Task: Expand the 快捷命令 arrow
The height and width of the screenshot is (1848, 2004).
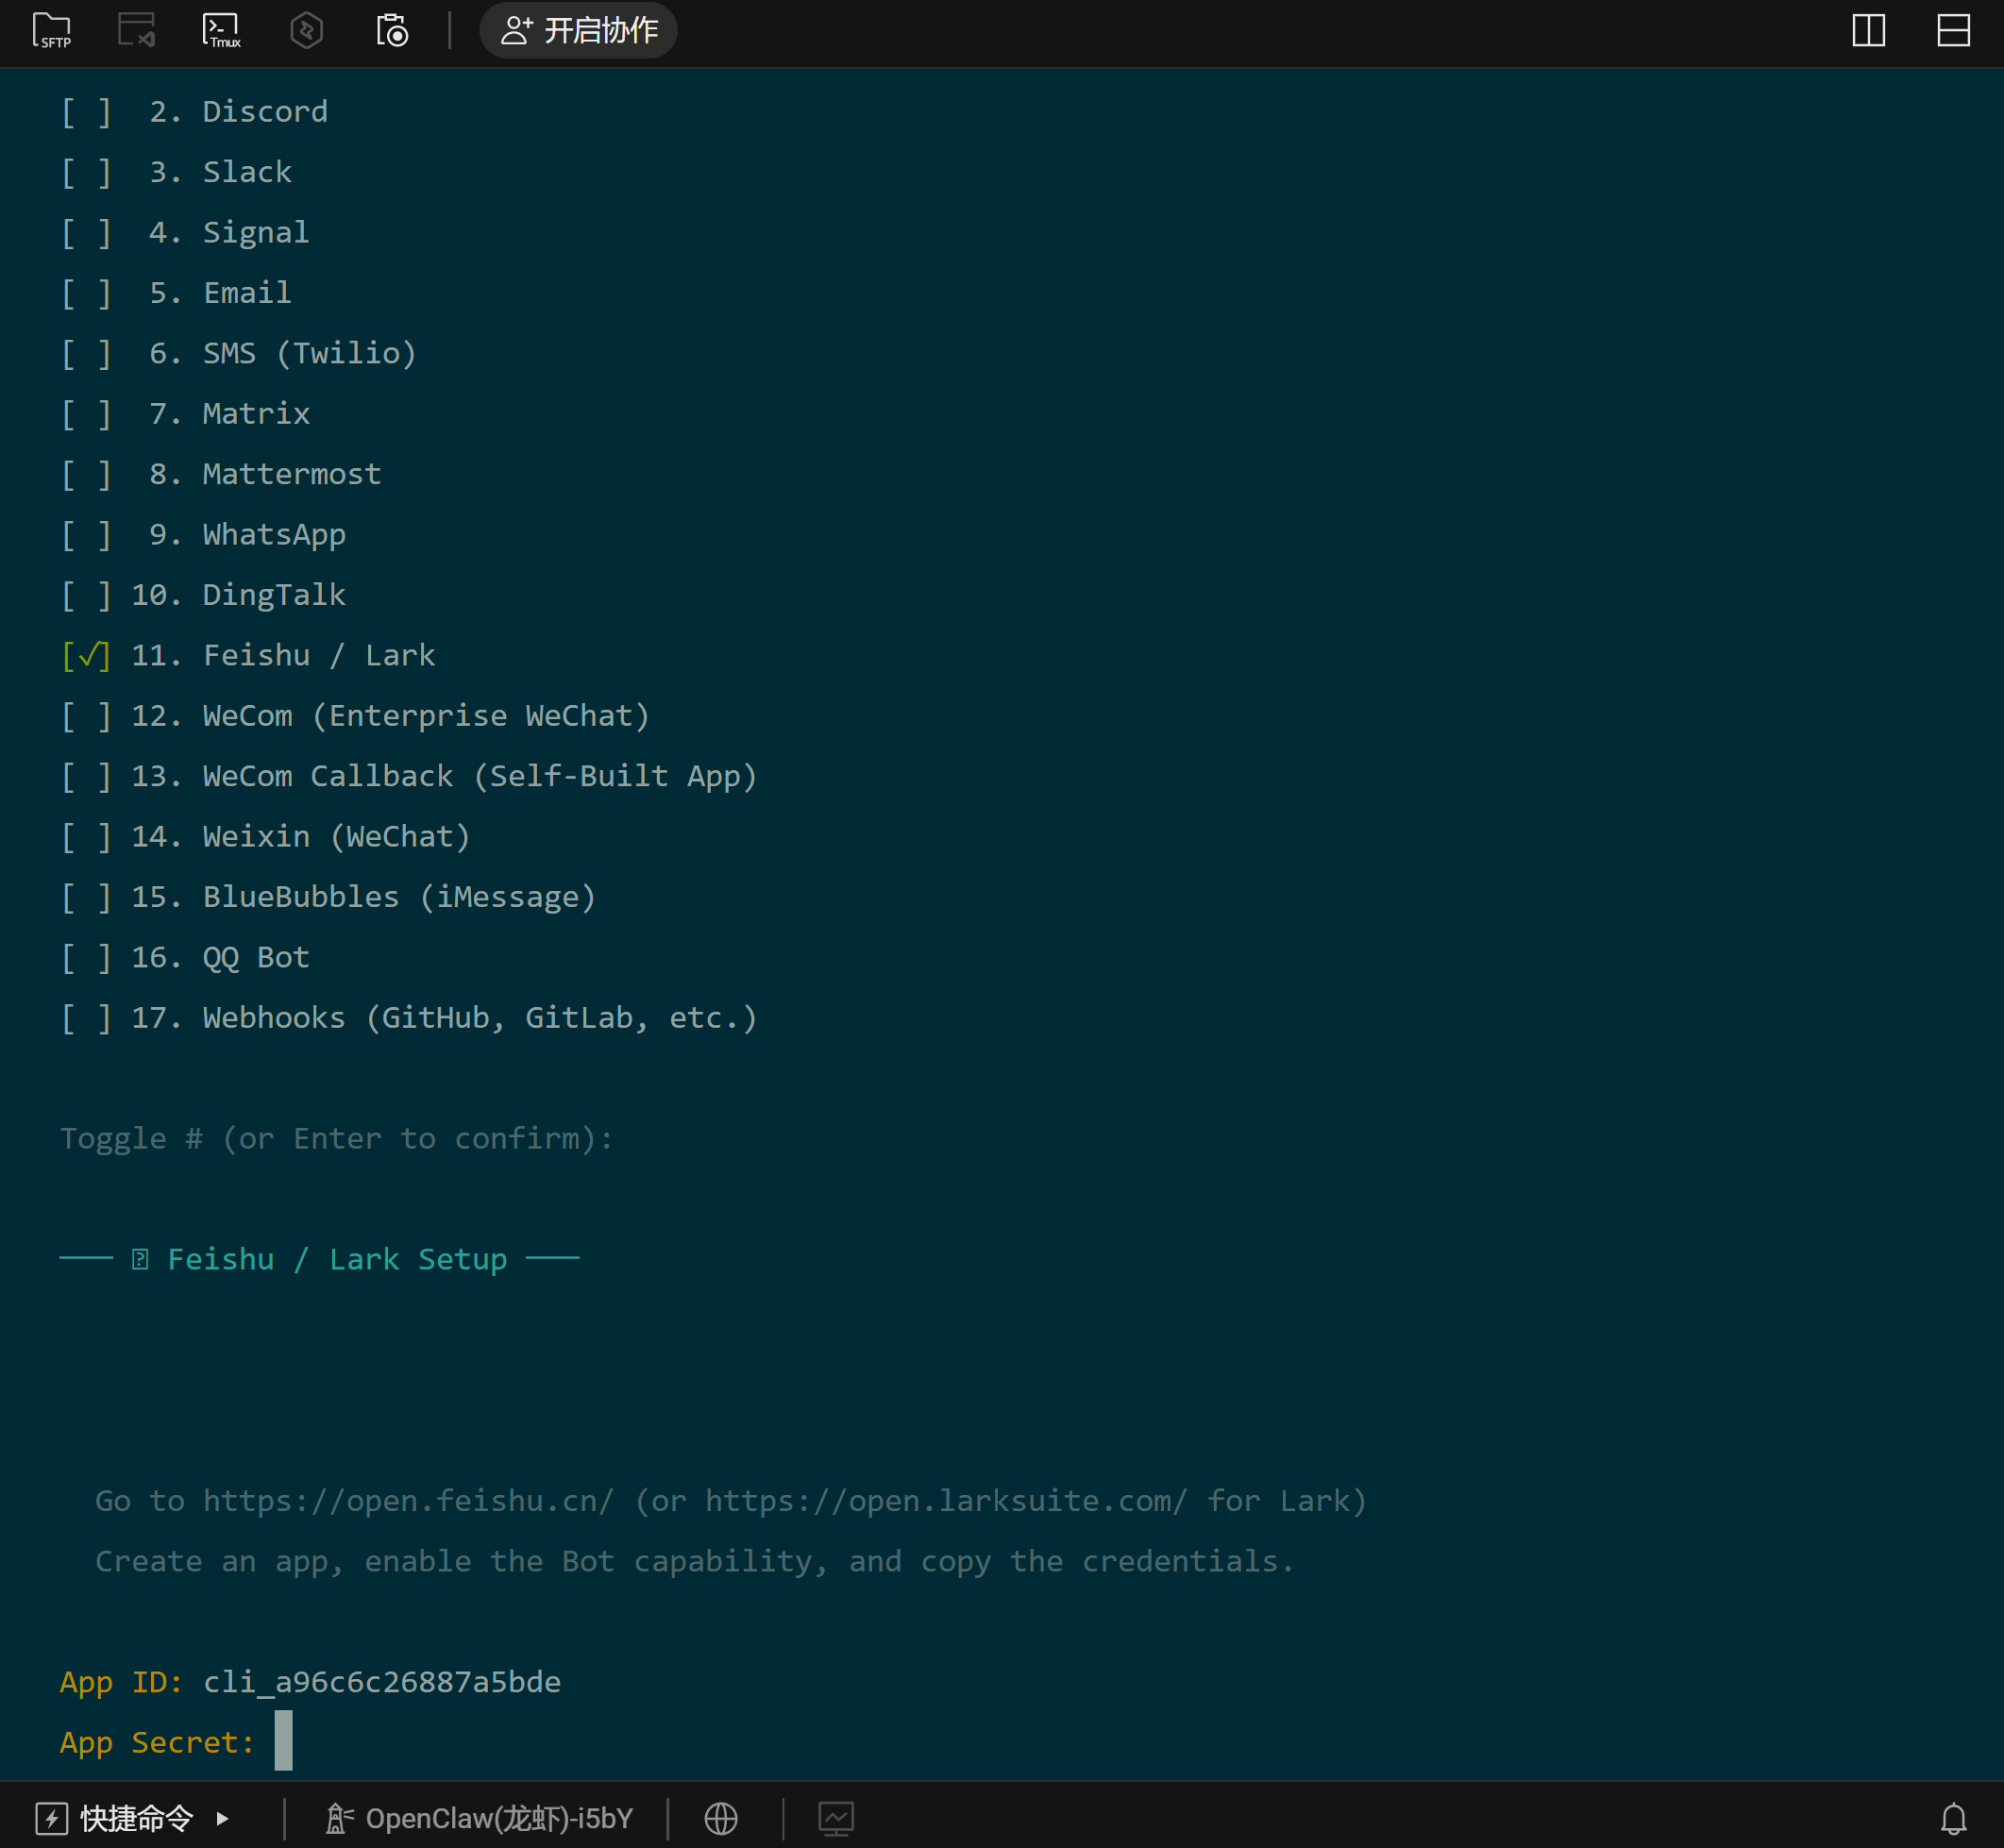Action: click(x=222, y=1818)
